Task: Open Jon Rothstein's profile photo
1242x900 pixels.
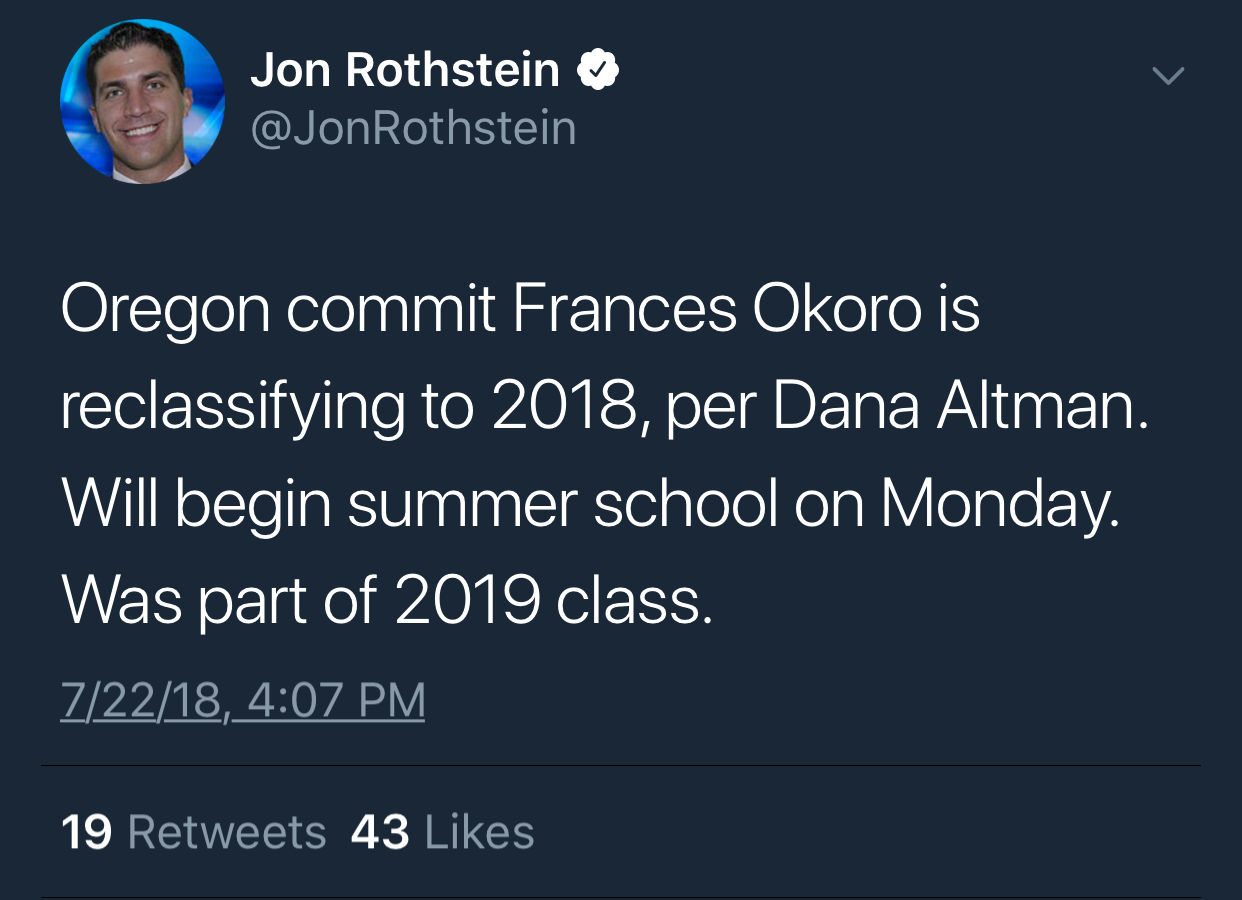Action: click(x=142, y=100)
